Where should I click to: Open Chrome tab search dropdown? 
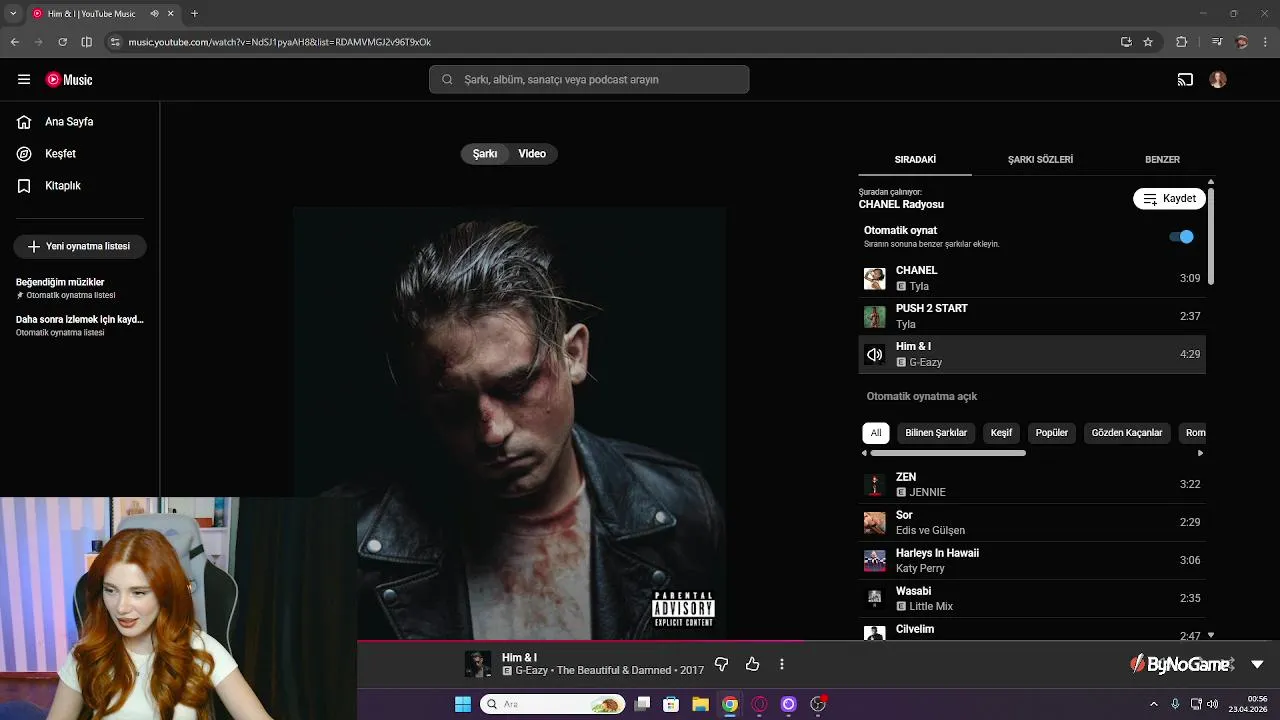pyautogui.click(x=13, y=14)
